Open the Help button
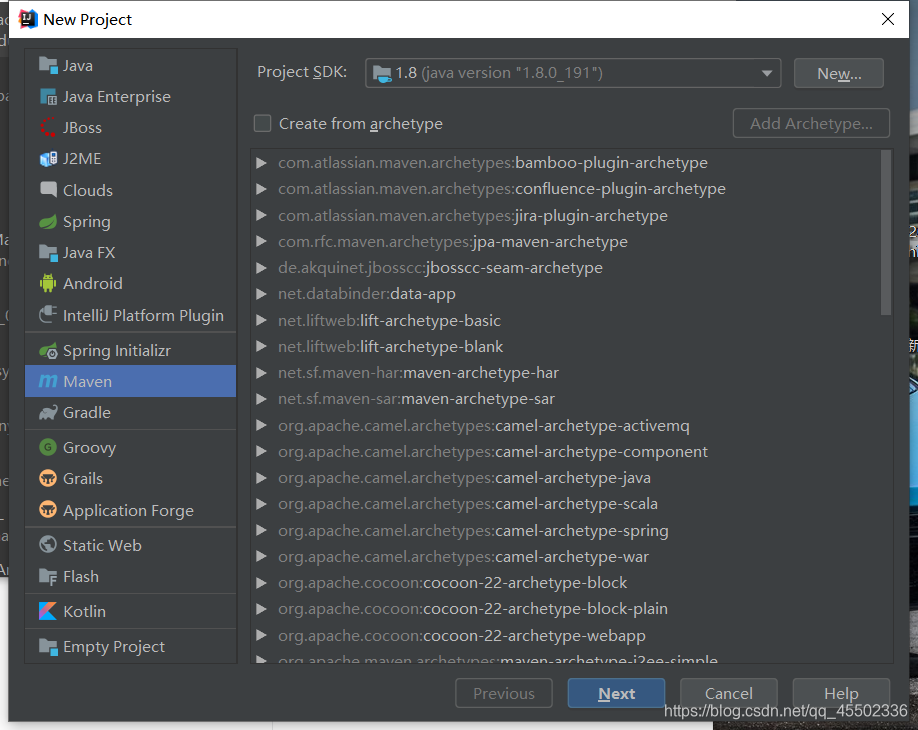The width and height of the screenshot is (918, 730). coord(841,693)
